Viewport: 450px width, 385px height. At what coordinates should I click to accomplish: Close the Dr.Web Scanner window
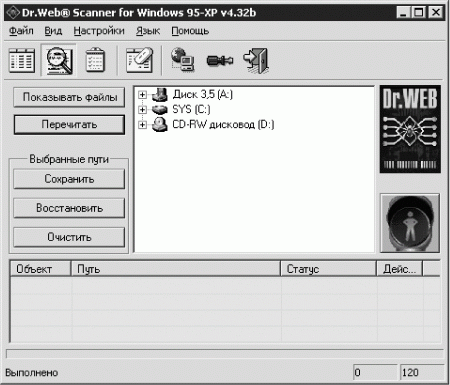pos(435,13)
